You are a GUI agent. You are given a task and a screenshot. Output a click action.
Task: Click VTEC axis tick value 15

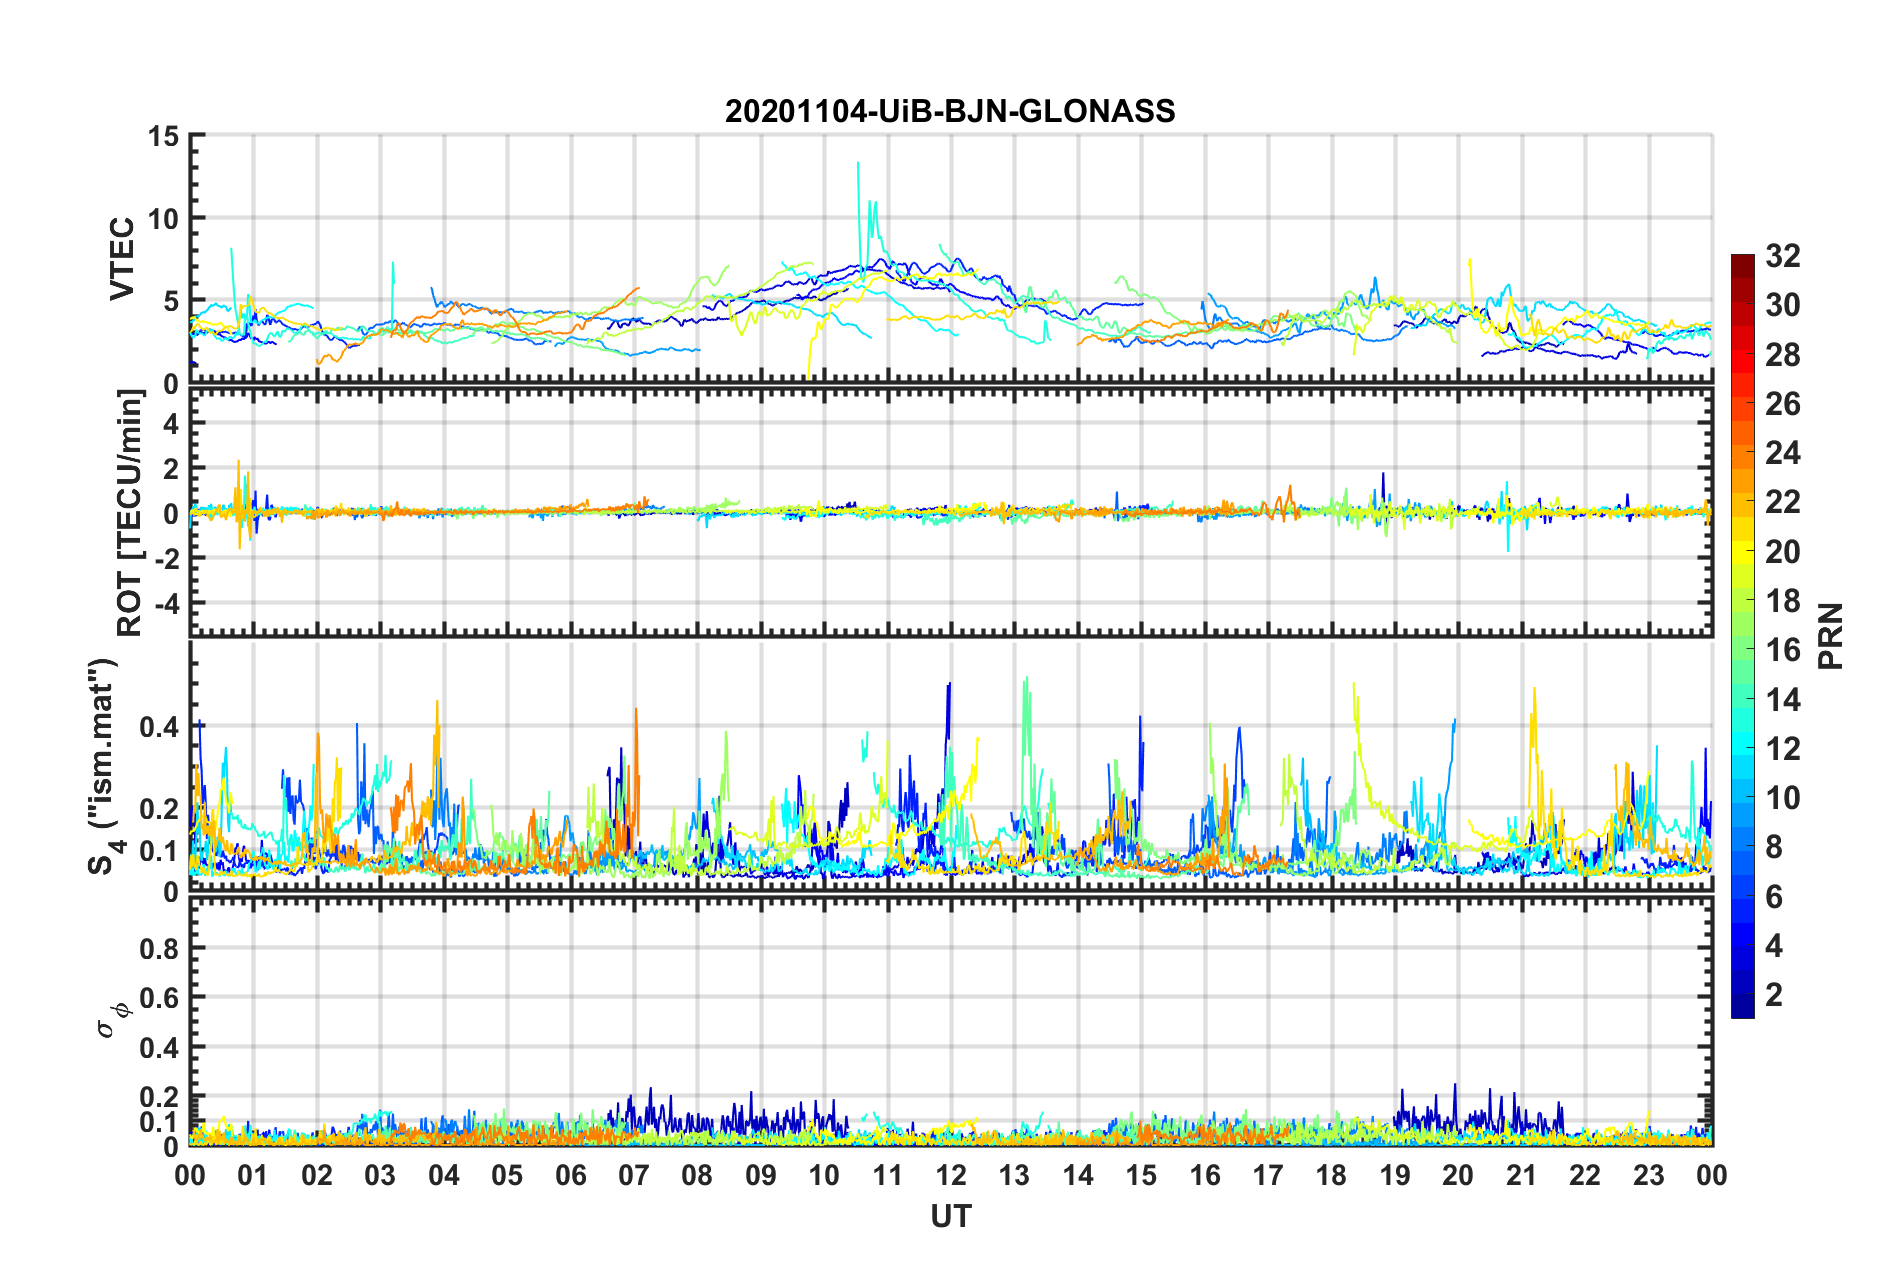[162, 137]
